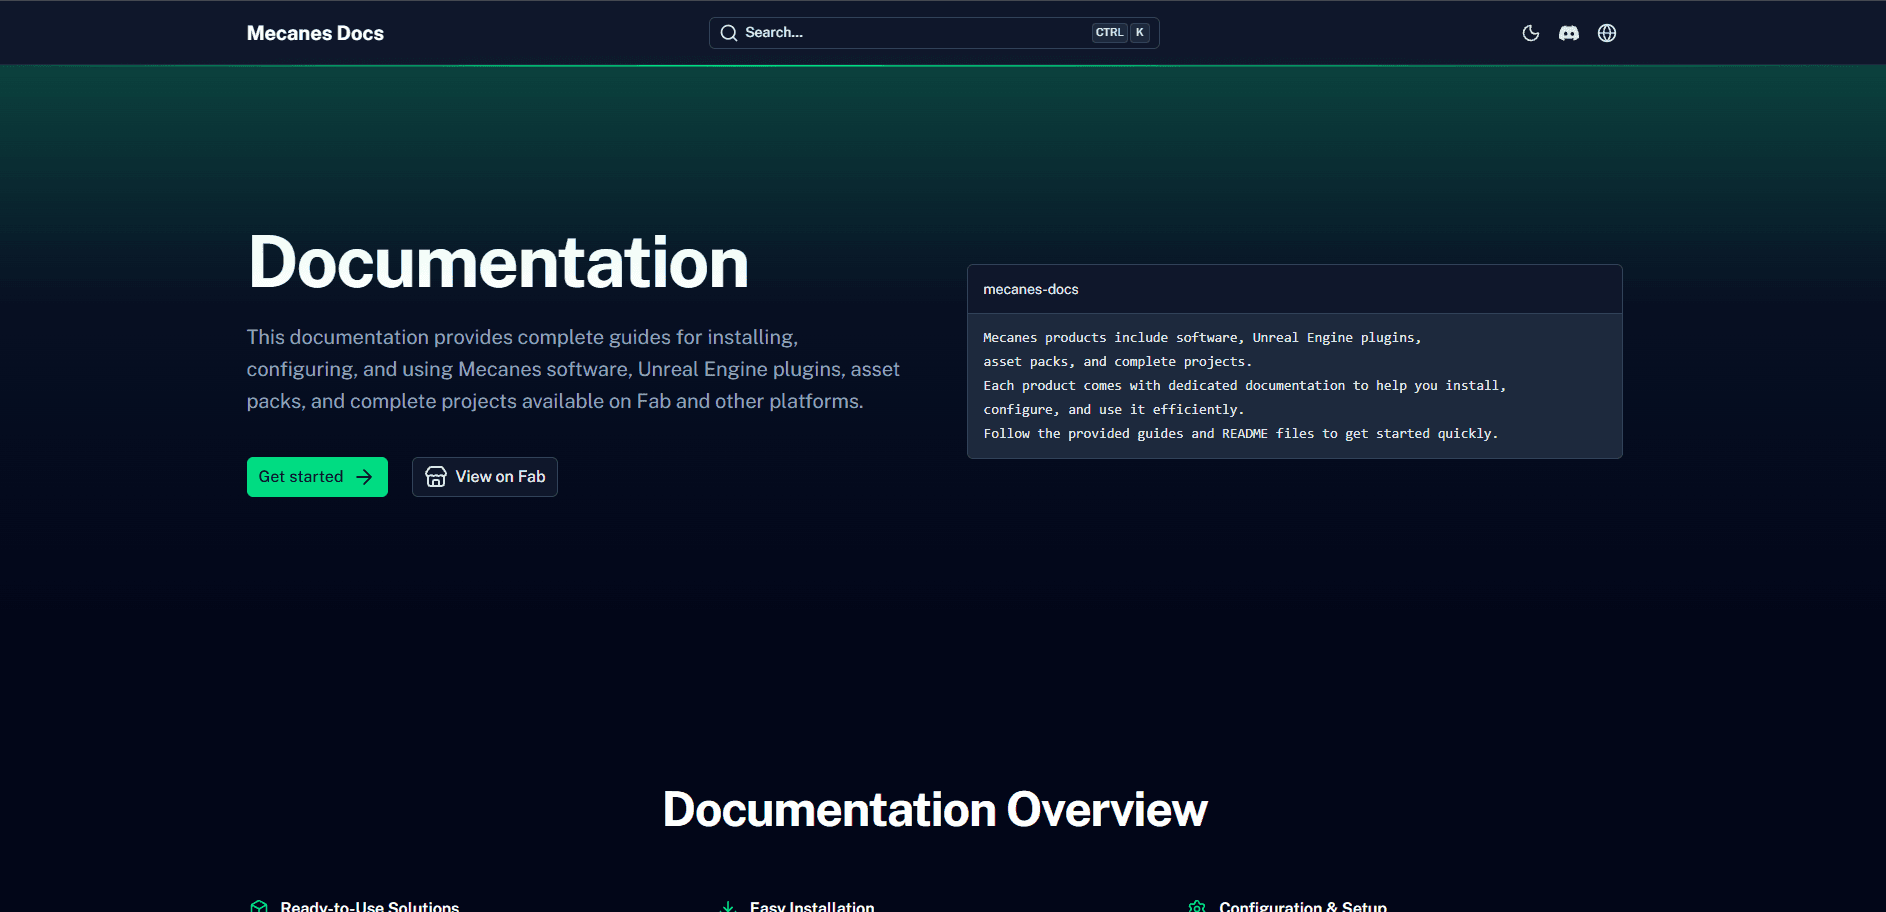Click the line 'configure, and use it efficiently.'

click(1113, 409)
